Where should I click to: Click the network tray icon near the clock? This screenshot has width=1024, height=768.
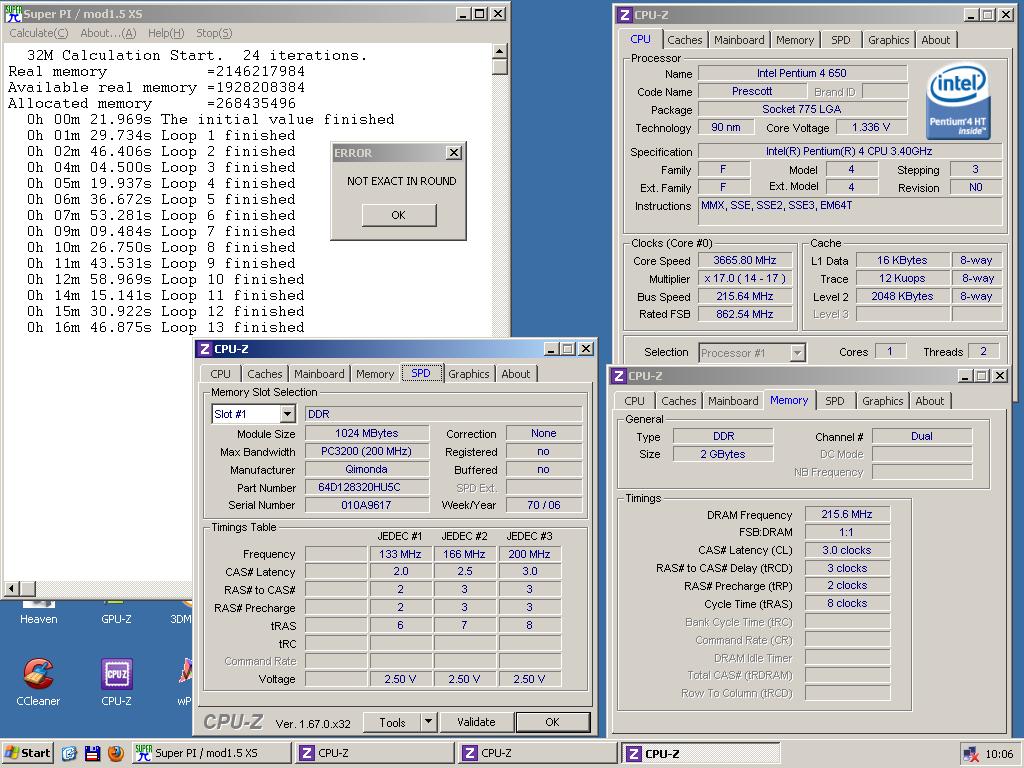coord(970,754)
